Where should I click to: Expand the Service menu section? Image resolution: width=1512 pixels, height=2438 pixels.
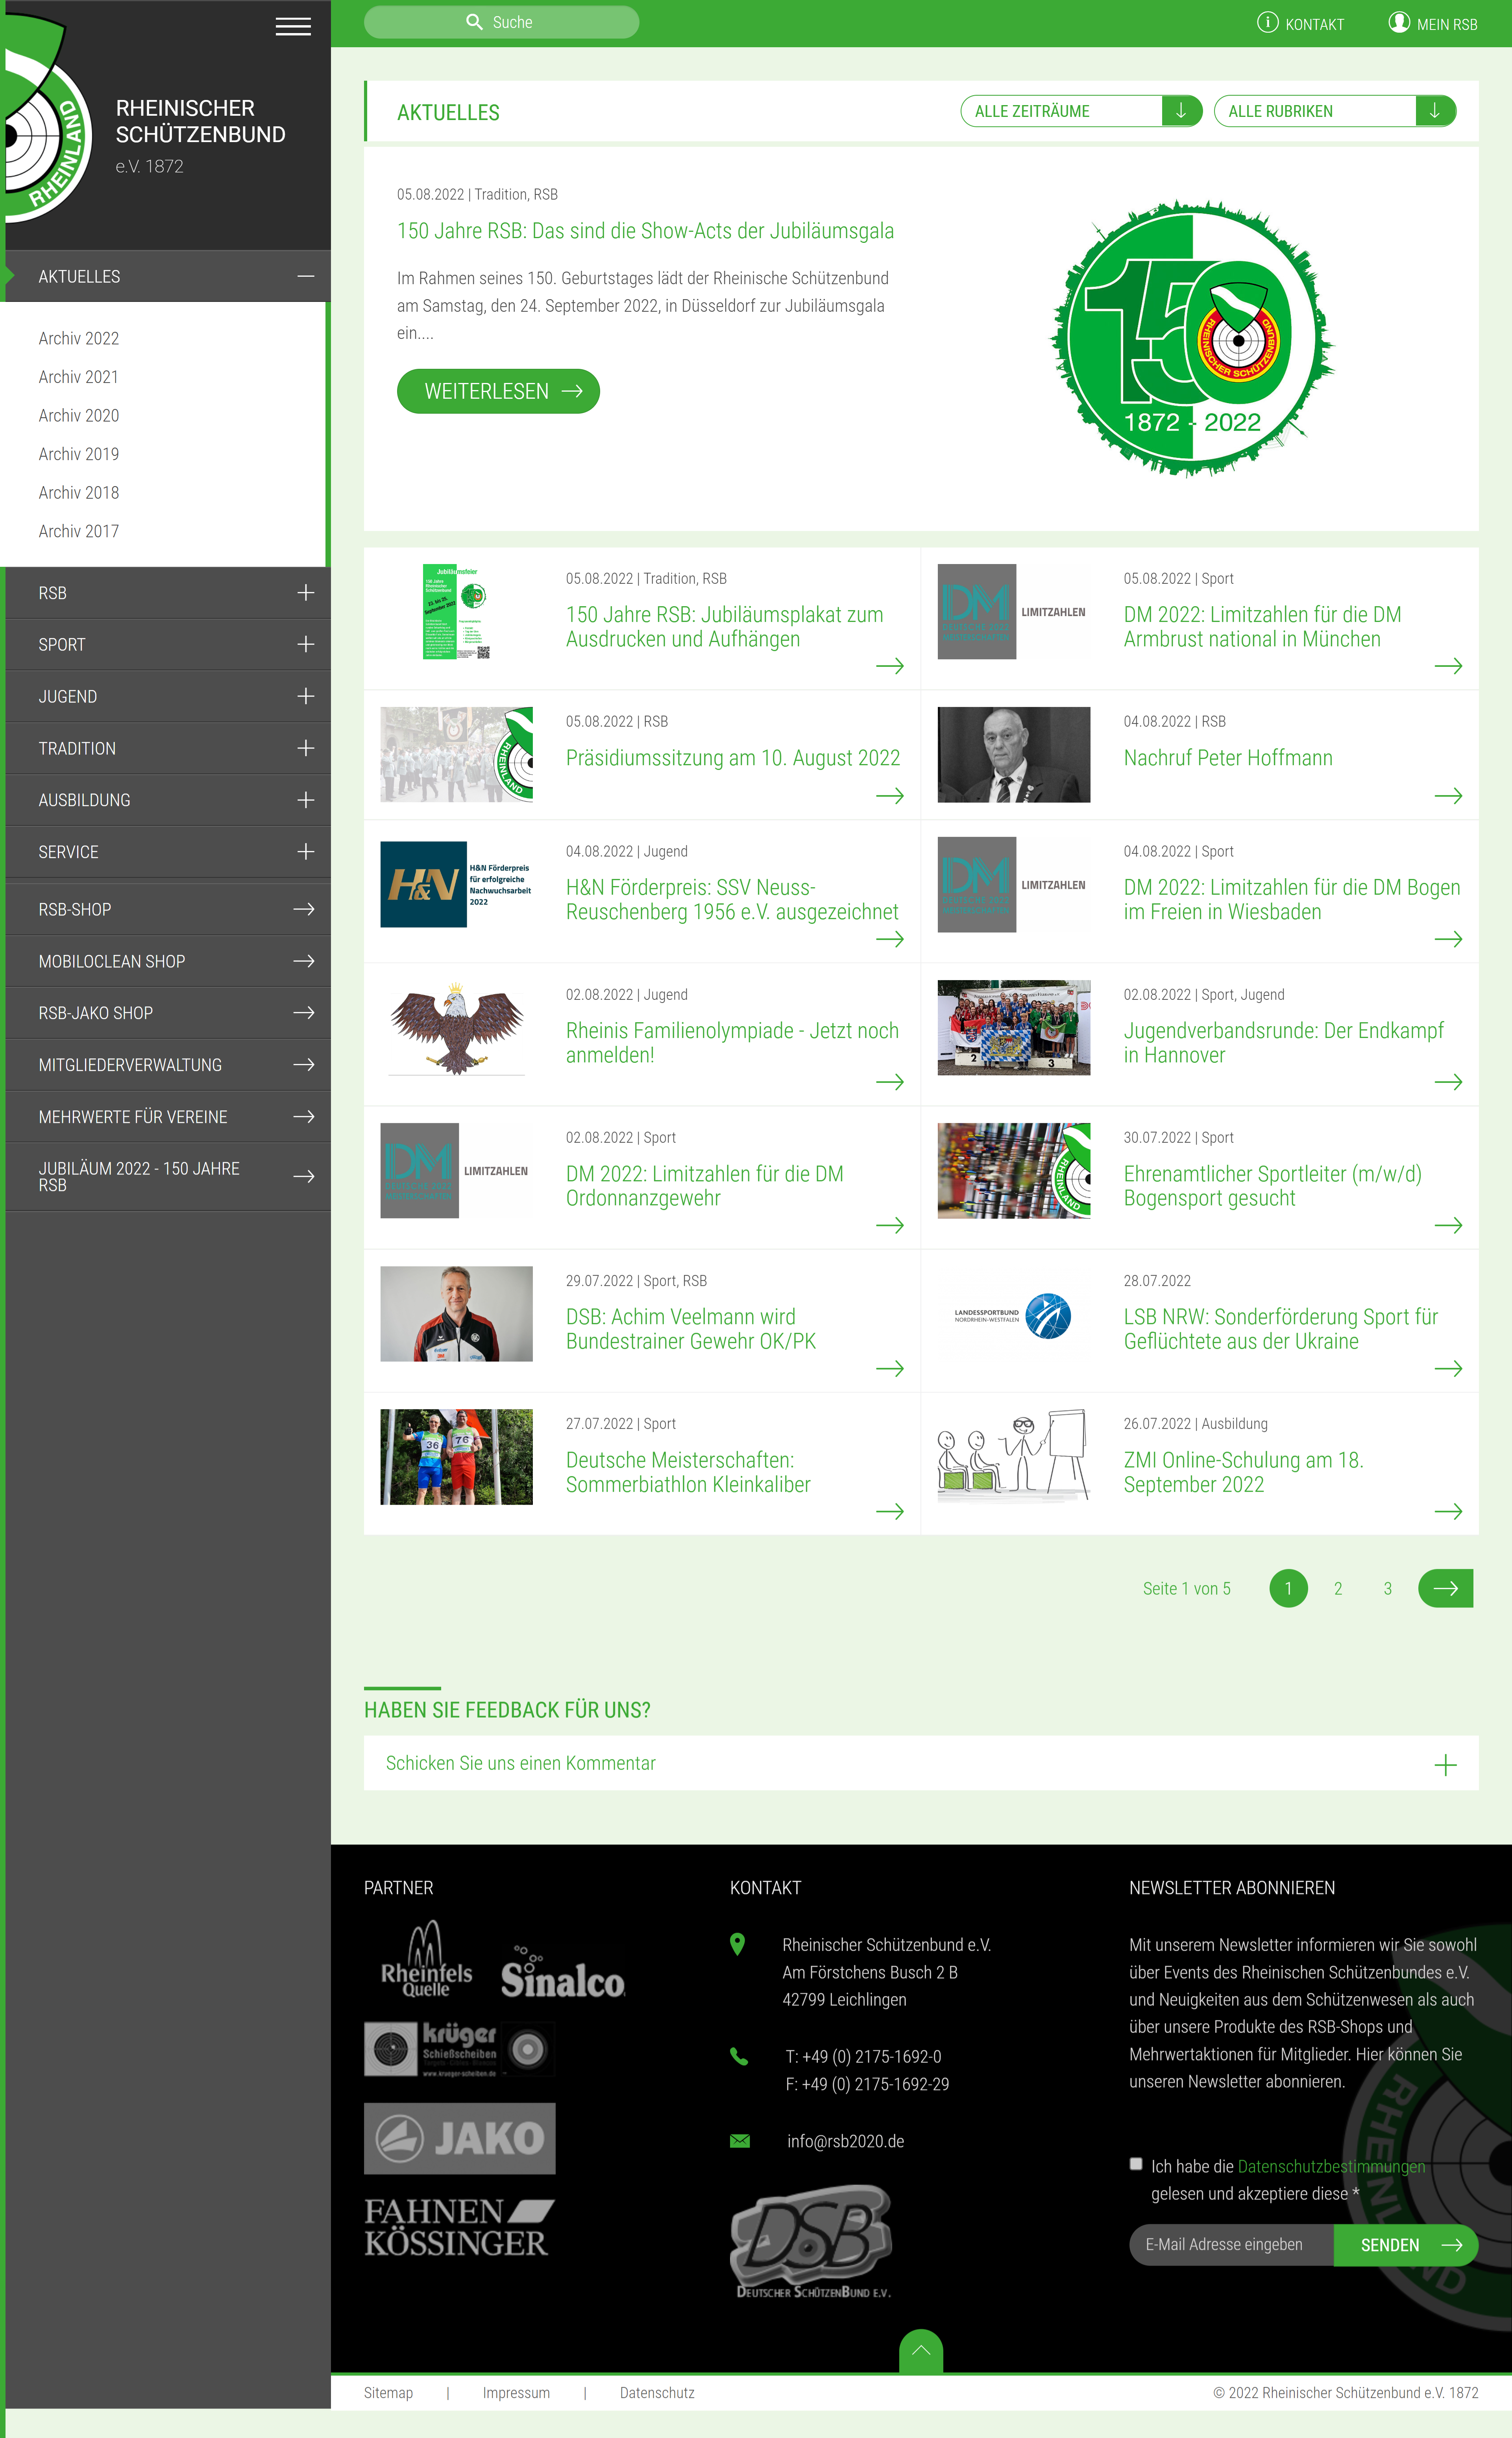[x=306, y=852]
